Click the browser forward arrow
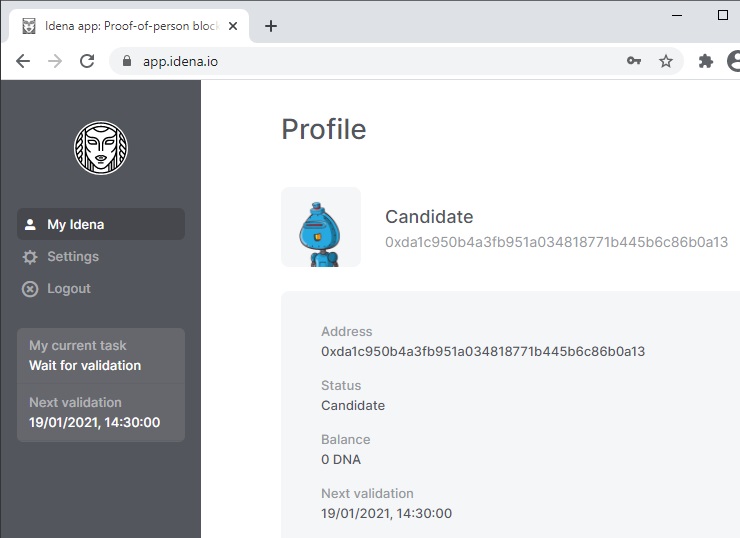 click(55, 61)
